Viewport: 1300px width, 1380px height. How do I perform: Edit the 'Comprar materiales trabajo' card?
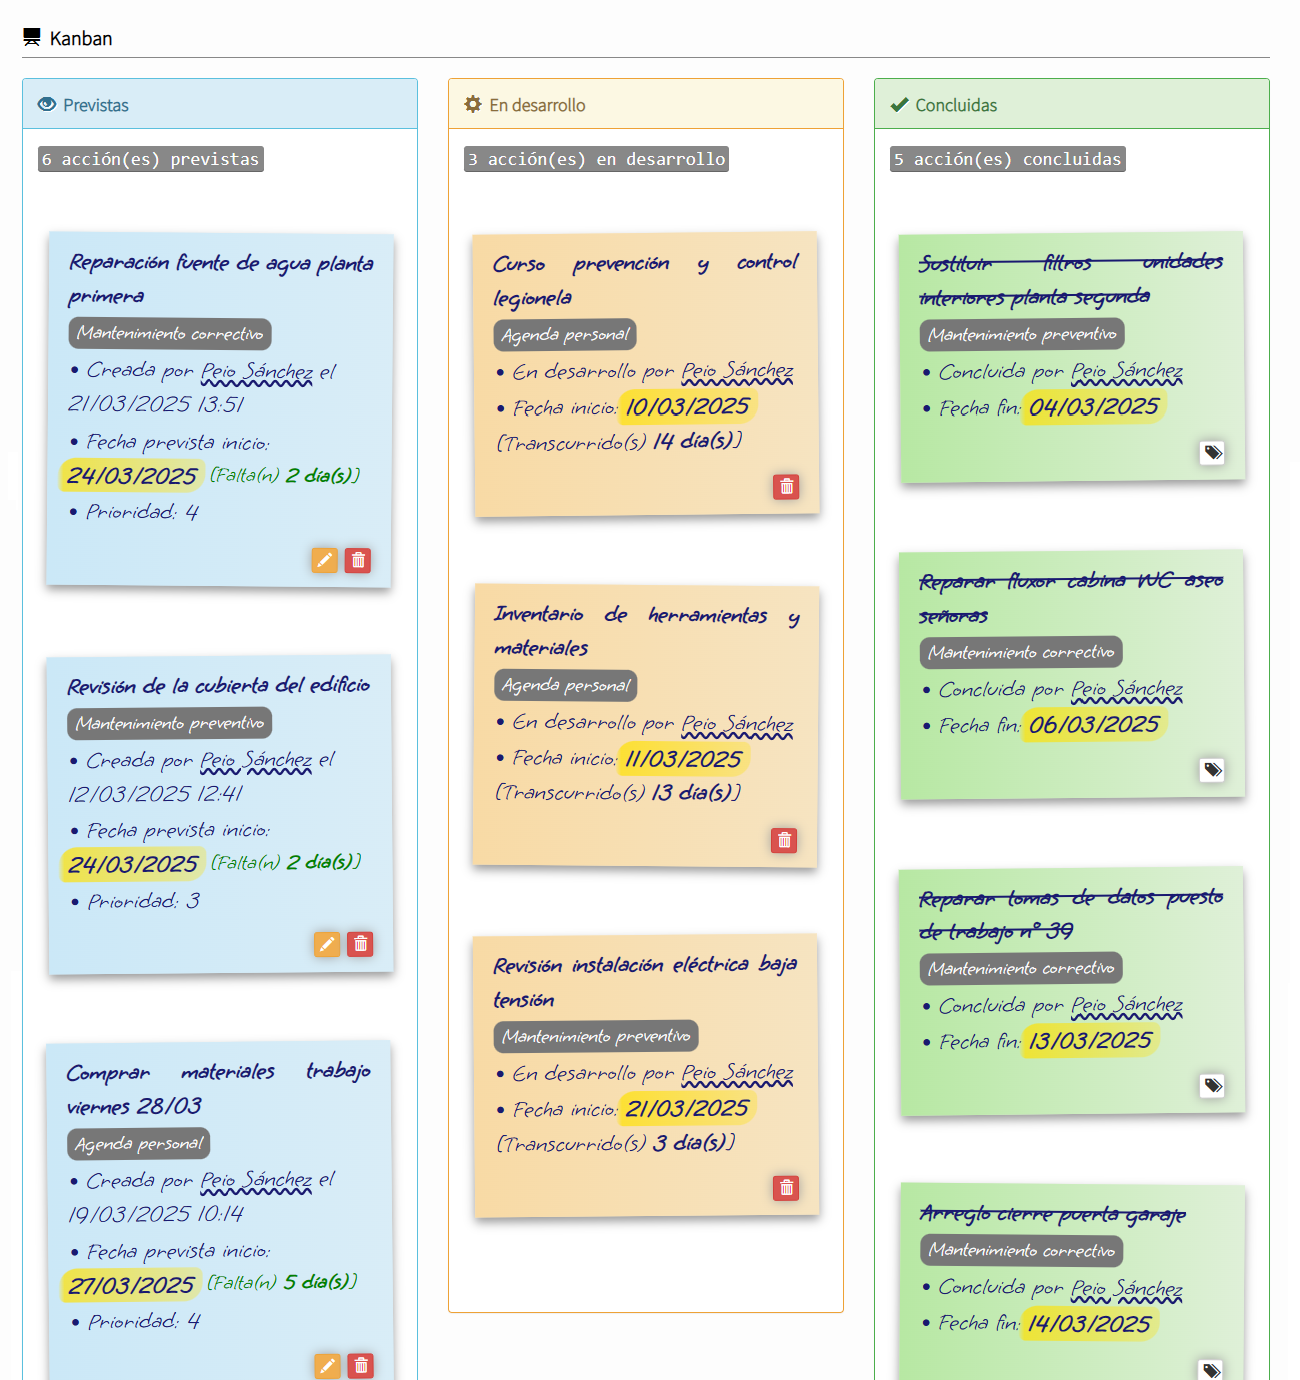click(x=327, y=1366)
